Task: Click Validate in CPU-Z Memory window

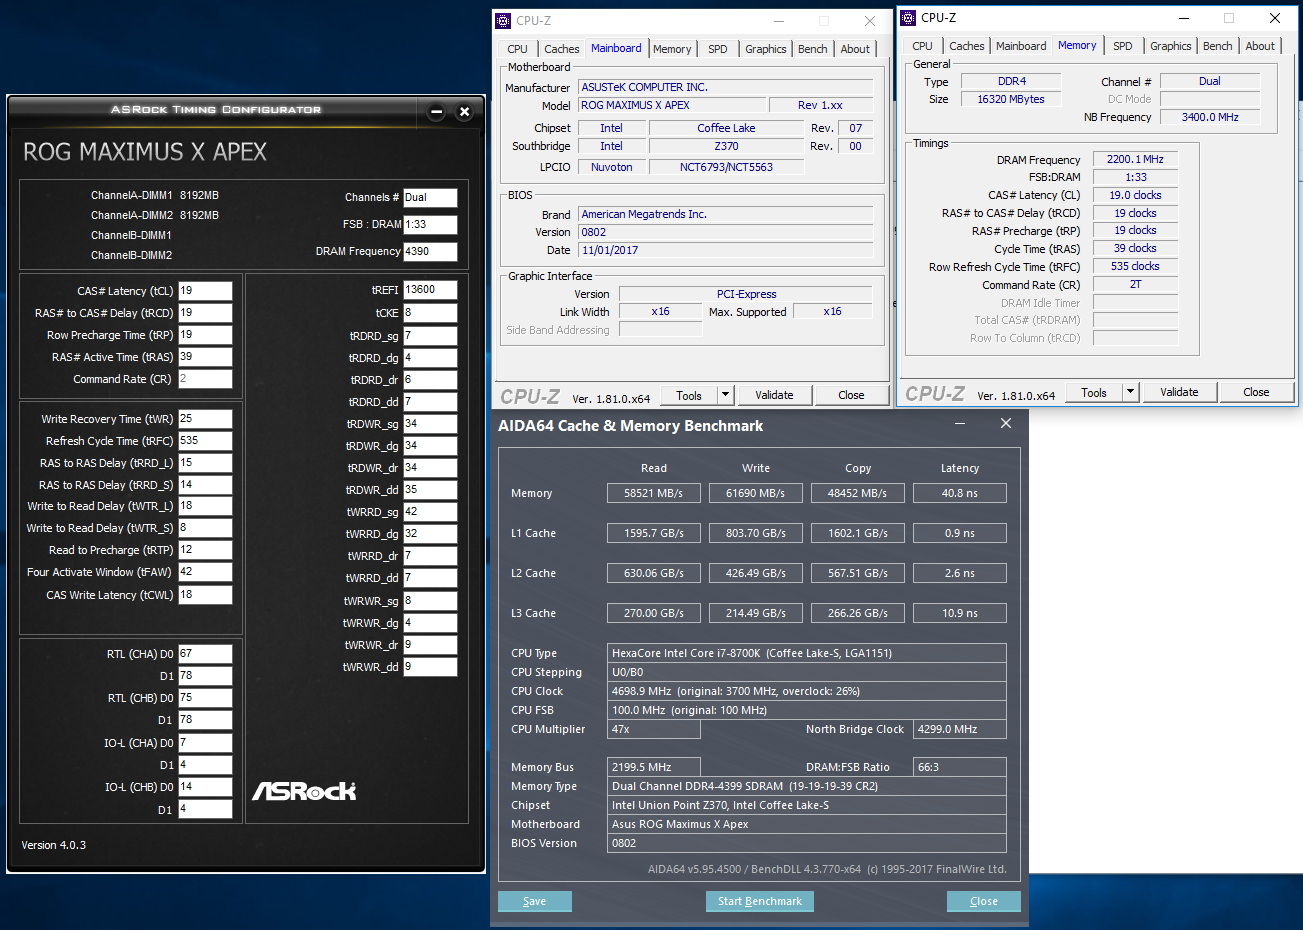Action: [1179, 392]
